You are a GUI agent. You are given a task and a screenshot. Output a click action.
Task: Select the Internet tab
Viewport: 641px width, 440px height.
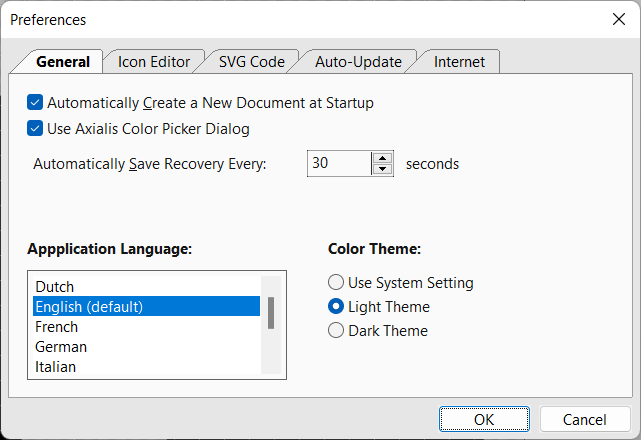(459, 62)
